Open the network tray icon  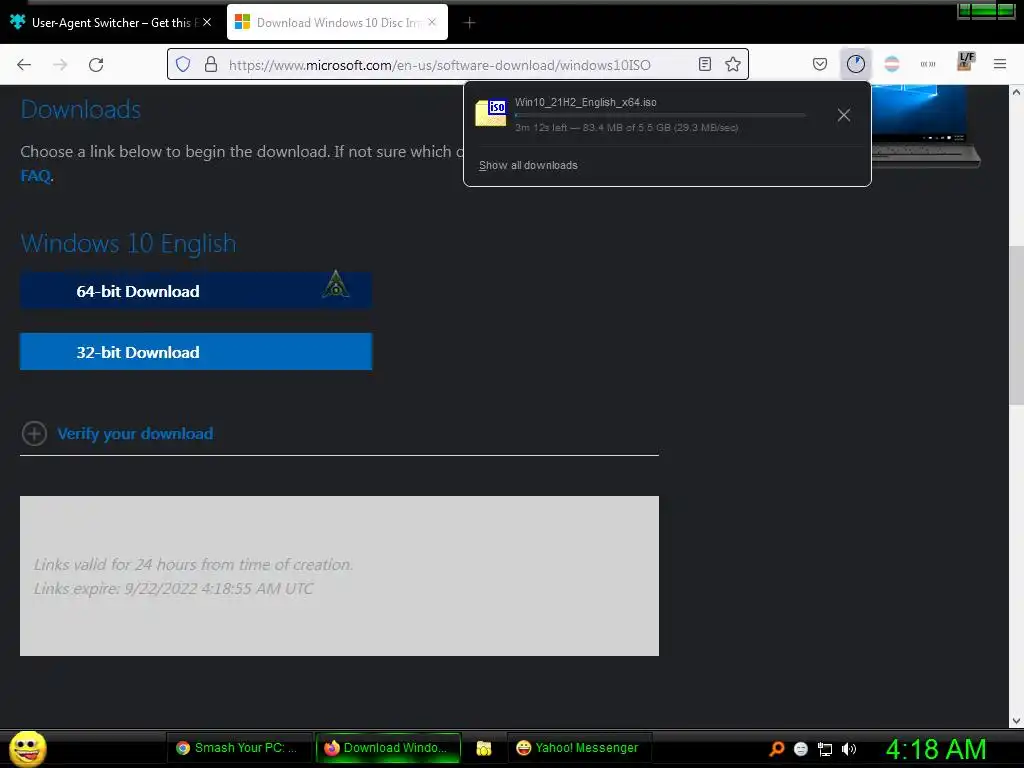click(x=825, y=749)
